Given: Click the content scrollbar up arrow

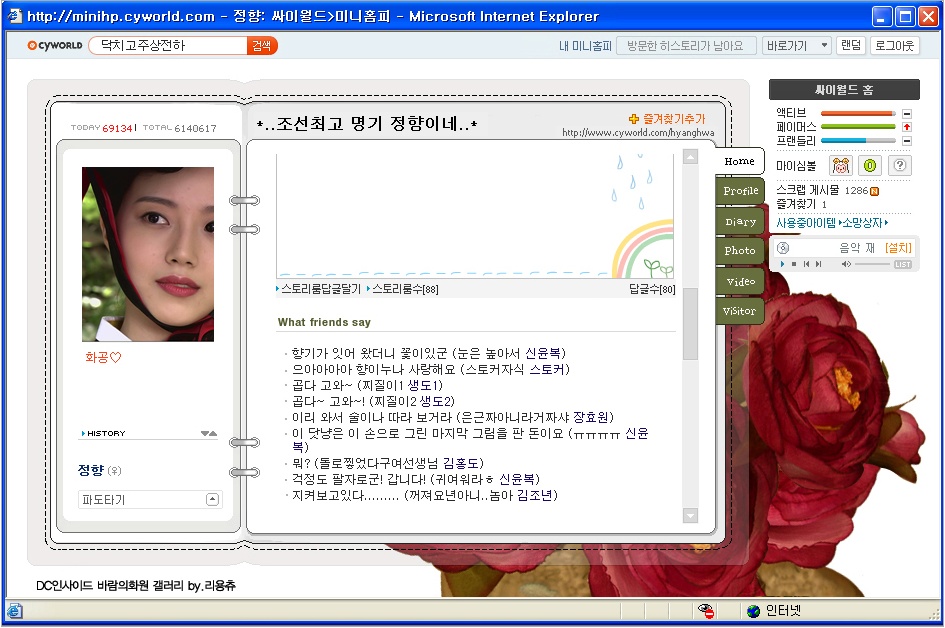Looking at the screenshot, I should (691, 157).
